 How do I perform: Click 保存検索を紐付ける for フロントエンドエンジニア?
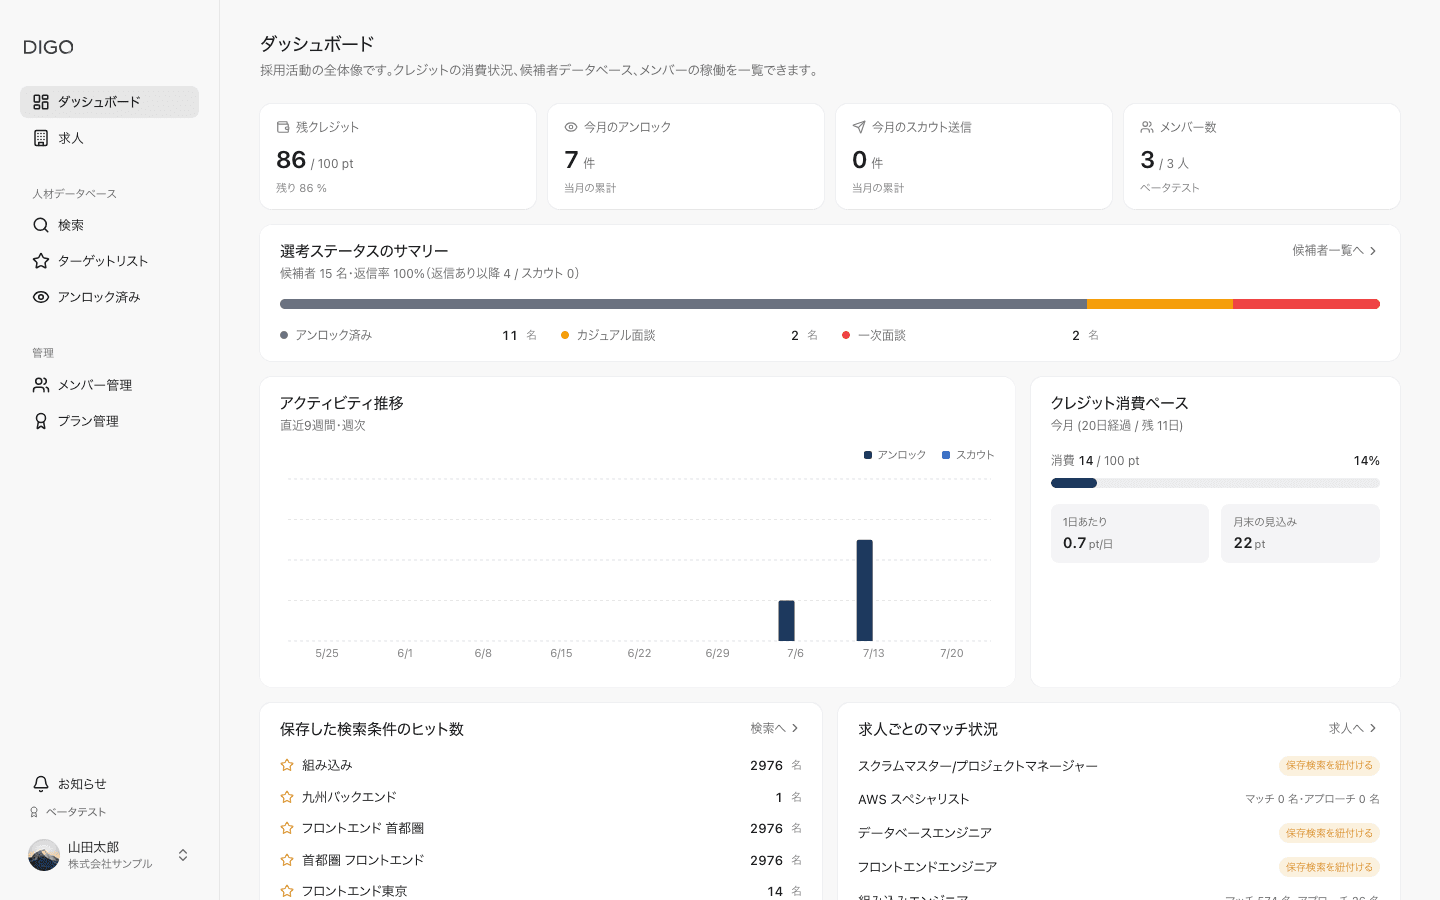[x=1329, y=867]
